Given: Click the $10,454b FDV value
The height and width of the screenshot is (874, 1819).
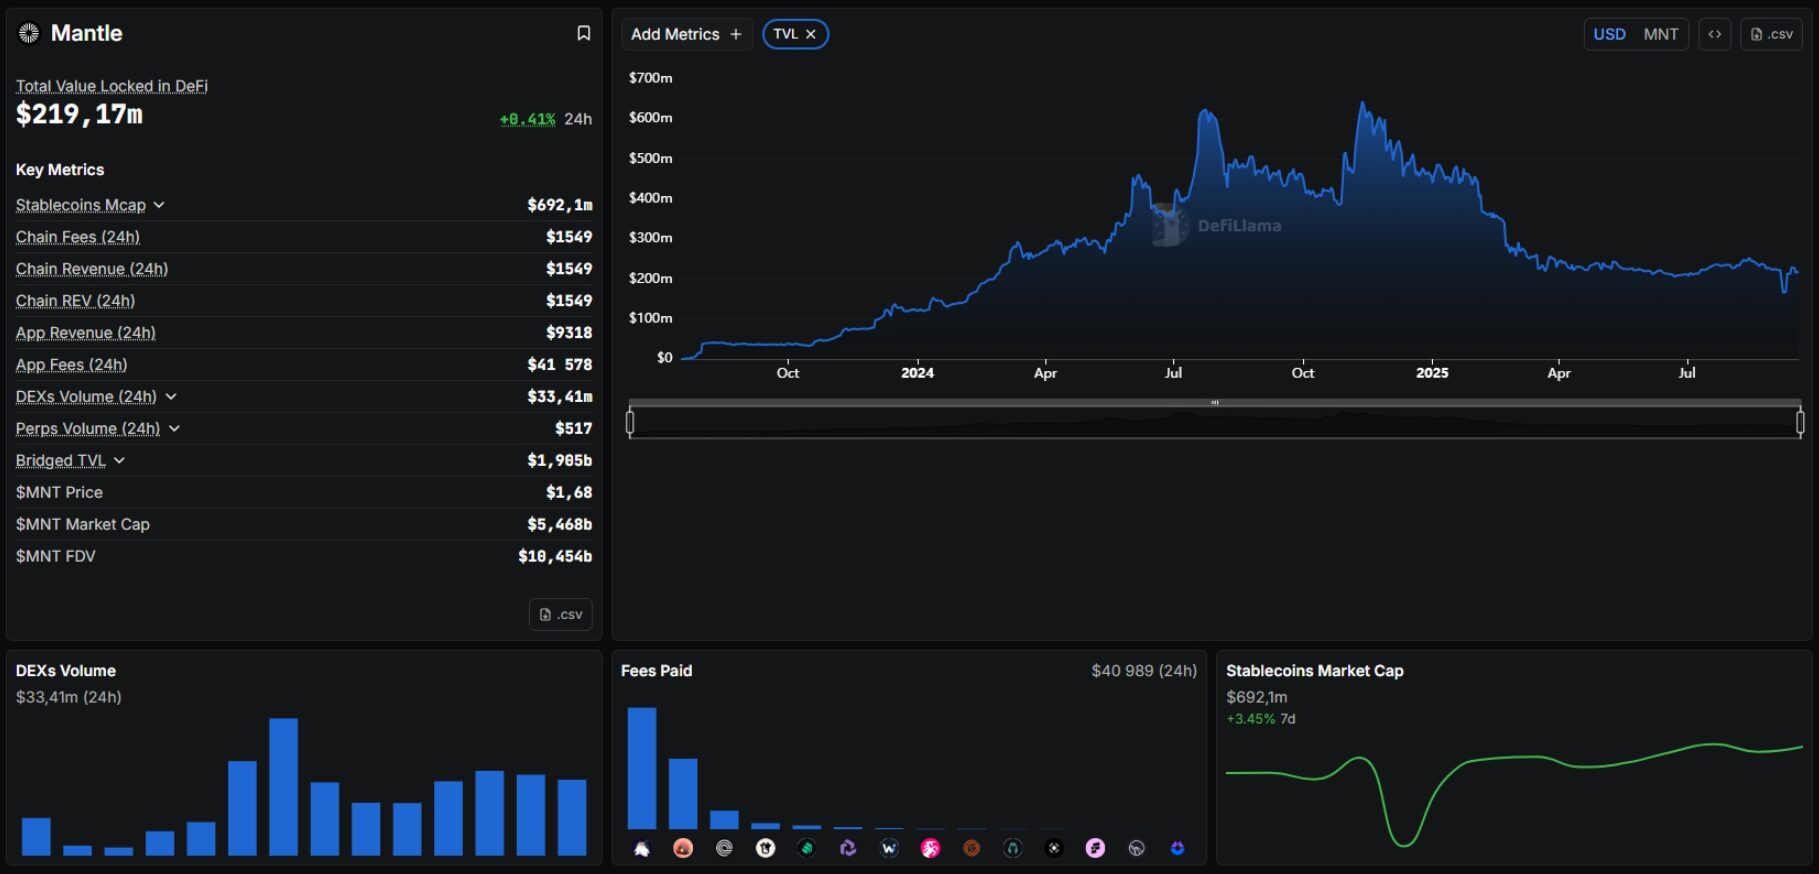Looking at the screenshot, I should pos(555,557).
